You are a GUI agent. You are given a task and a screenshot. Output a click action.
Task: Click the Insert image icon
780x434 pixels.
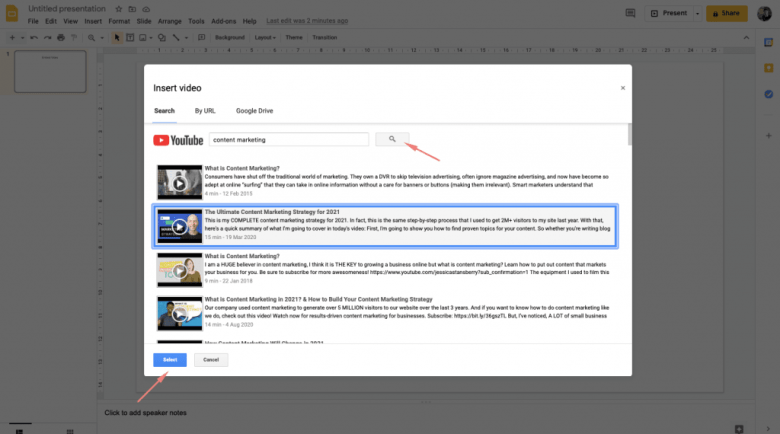point(143,37)
